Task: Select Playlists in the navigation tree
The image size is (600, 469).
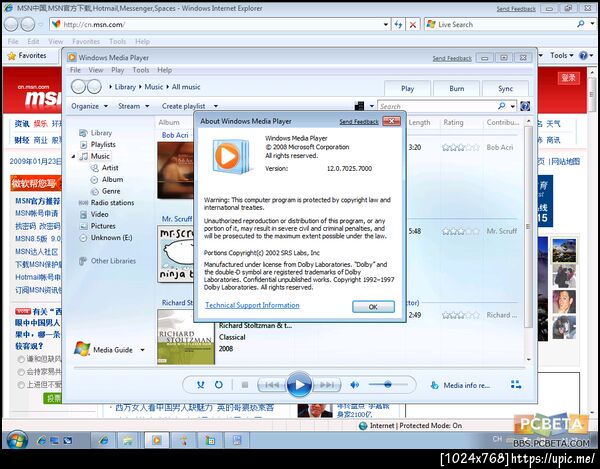Action: [x=103, y=145]
